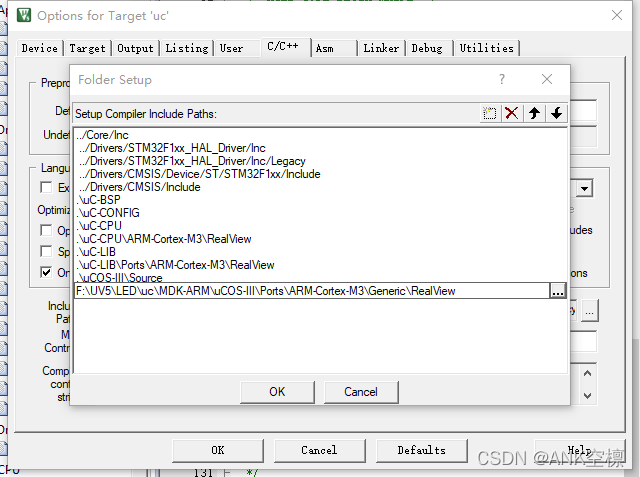
Task: Open the Output tab
Action: tap(135, 48)
